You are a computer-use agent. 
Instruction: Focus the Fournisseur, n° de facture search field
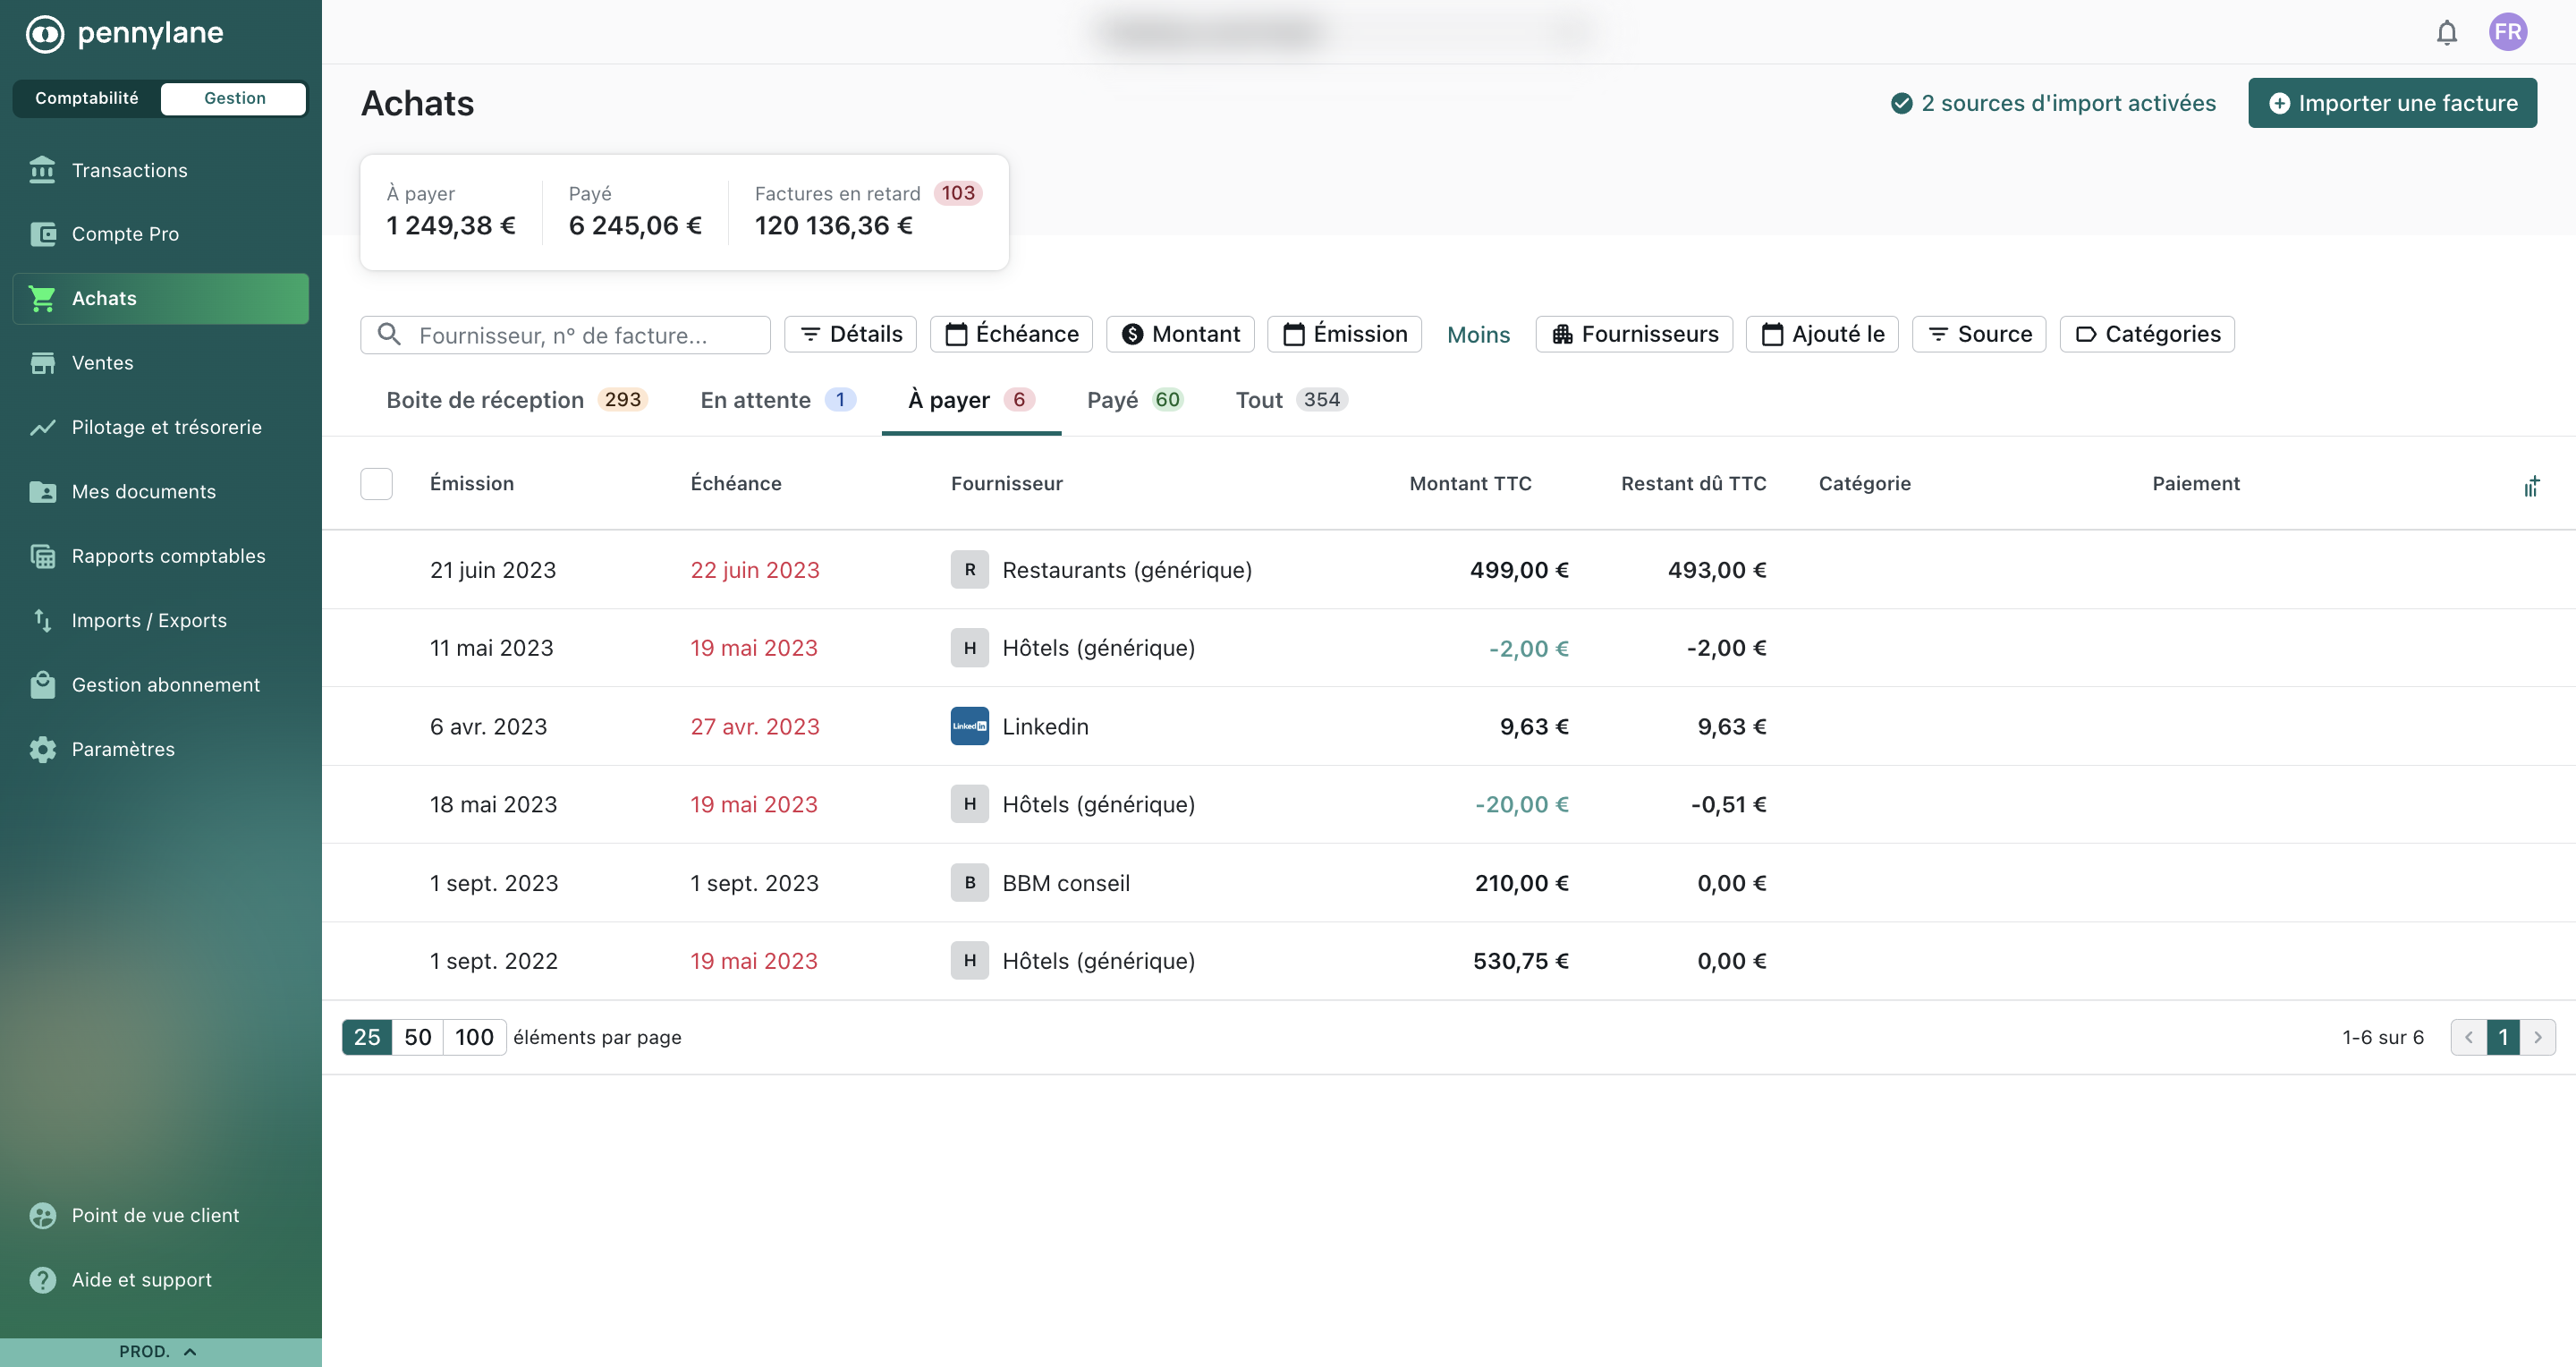pyautogui.click(x=565, y=335)
